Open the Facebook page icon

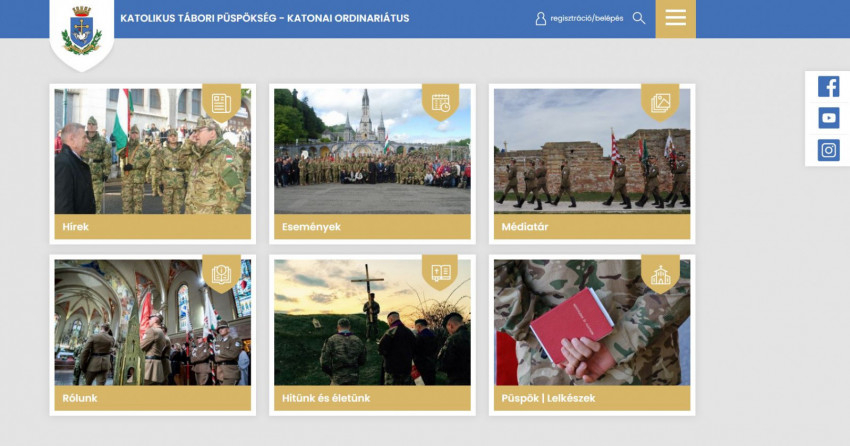[828, 87]
